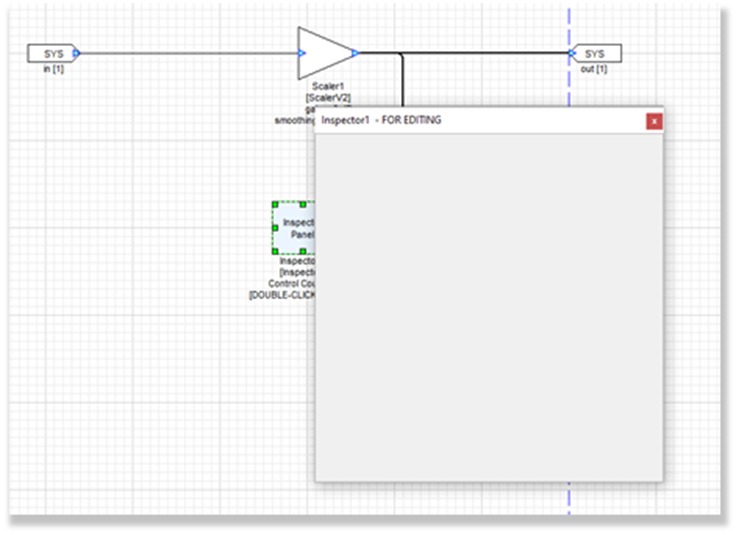
Task: Select the SYS input block
Action: (50, 53)
